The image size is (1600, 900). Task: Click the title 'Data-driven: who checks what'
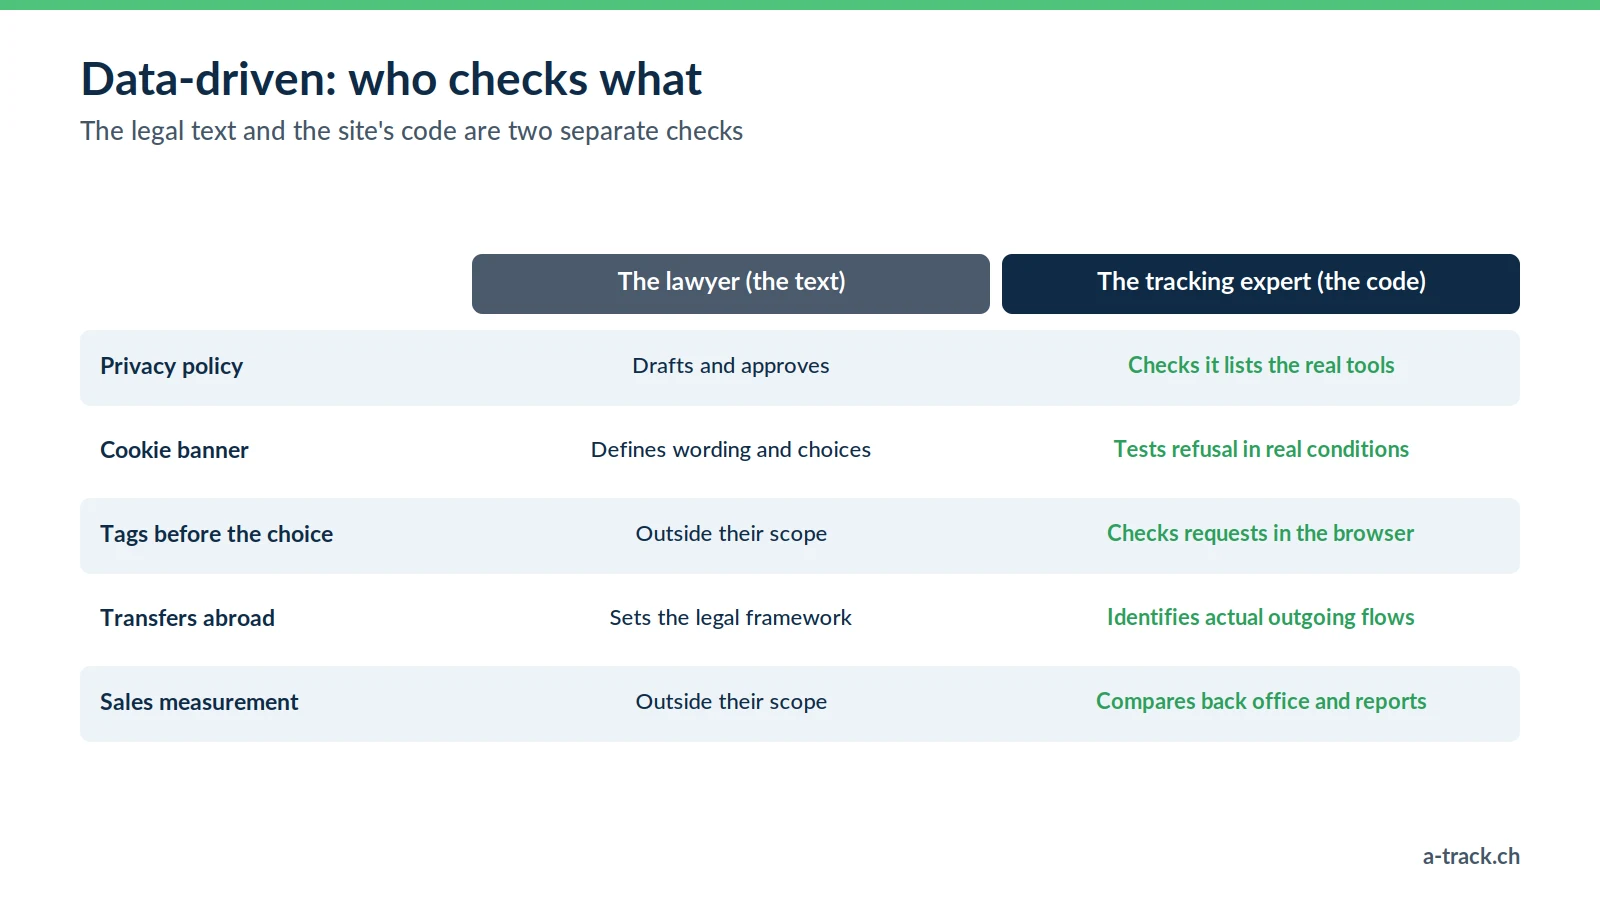point(391,79)
